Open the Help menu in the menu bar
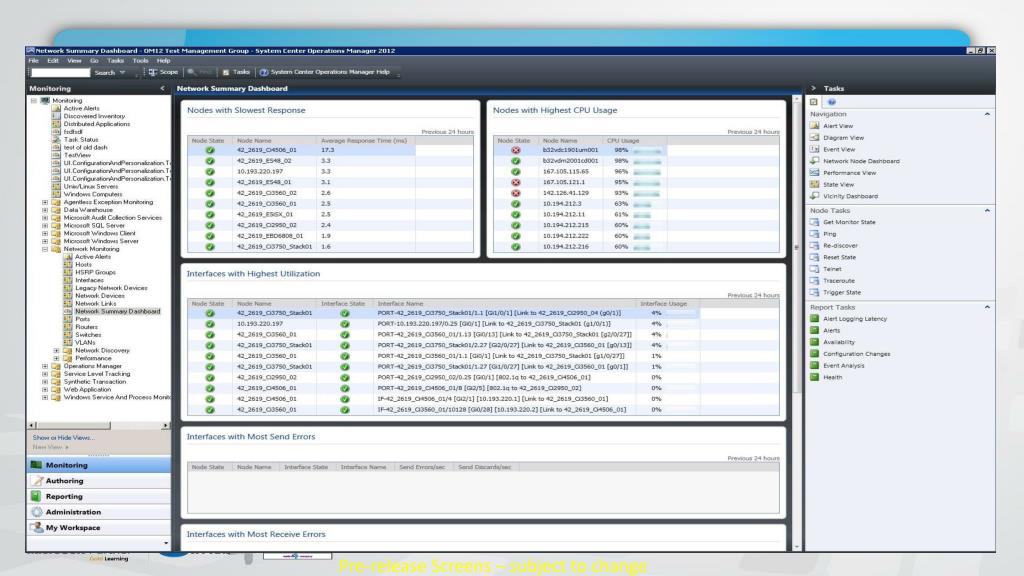Image resolution: width=1024 pixels, height=576 pixels. pyautogui.click(x=163, y=61)
